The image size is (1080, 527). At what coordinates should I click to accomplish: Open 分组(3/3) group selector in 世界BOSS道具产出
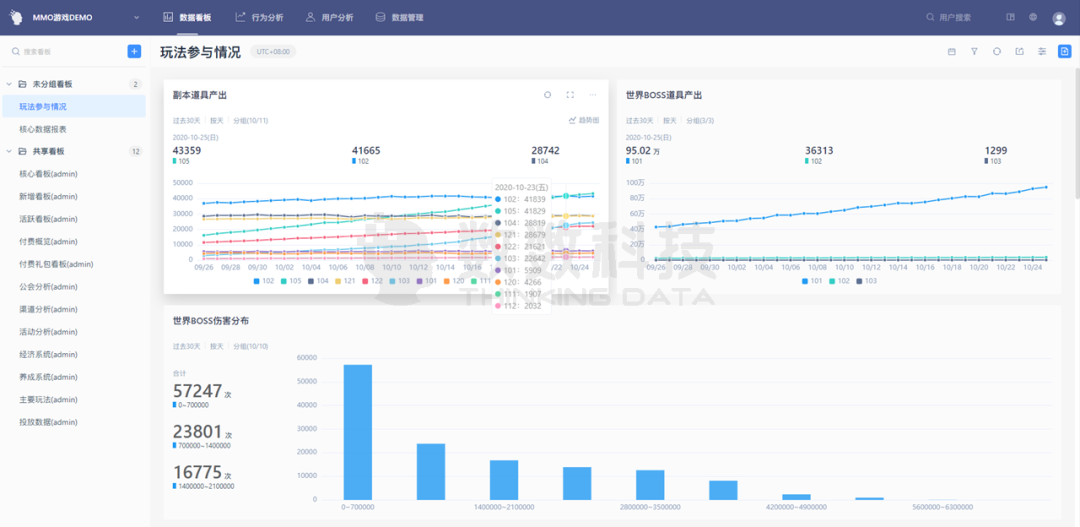(701, 121)
